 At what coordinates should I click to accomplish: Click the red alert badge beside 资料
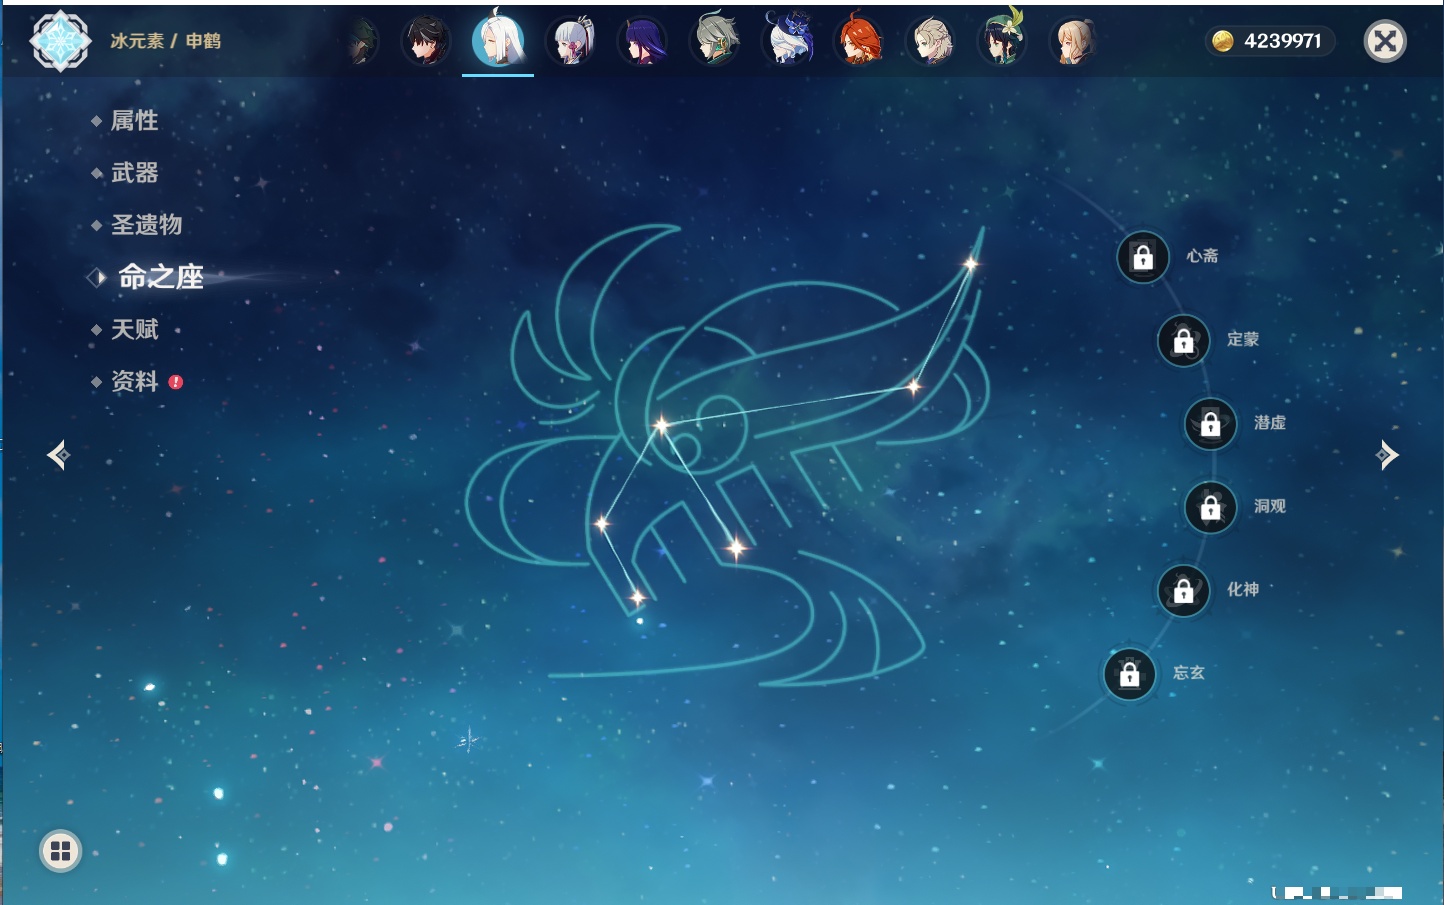click(176, 382)
